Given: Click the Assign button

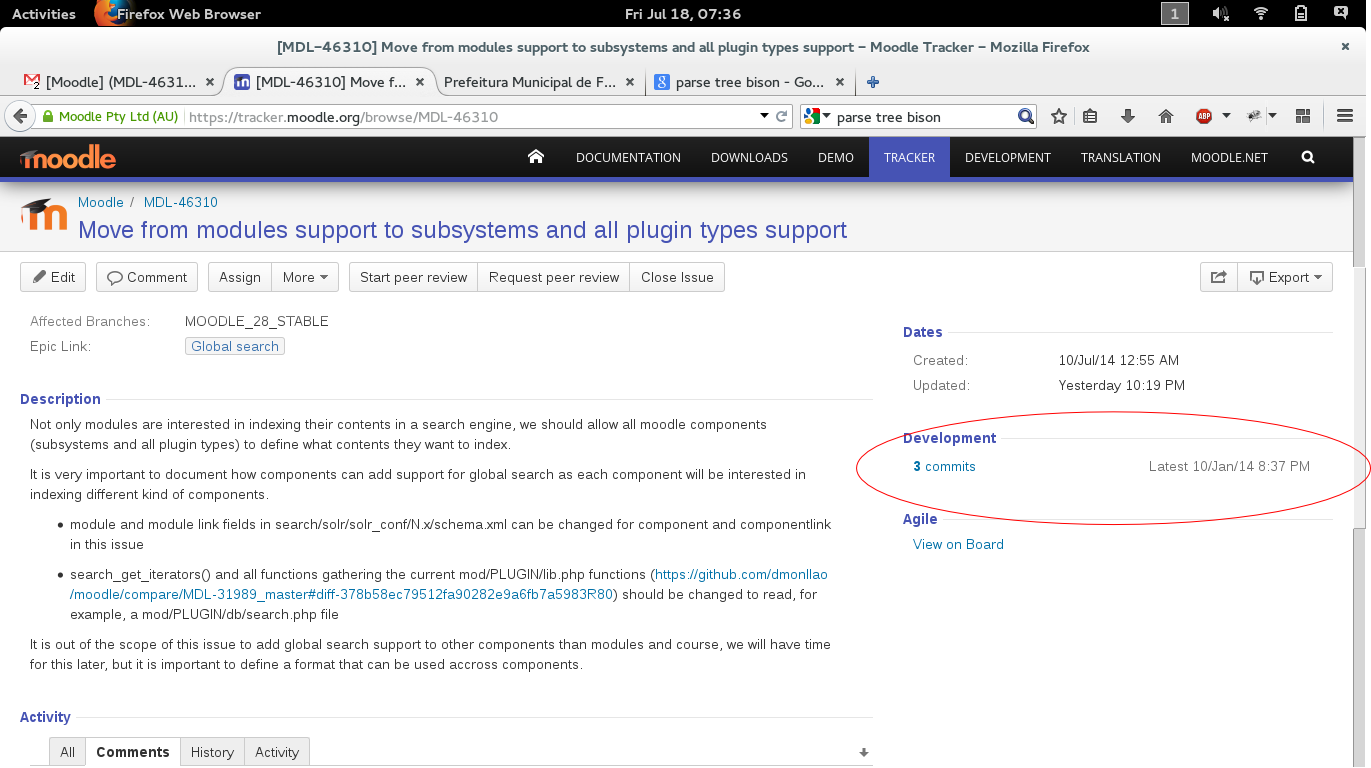Looking at the screenshot, I should tap(240, 277).
